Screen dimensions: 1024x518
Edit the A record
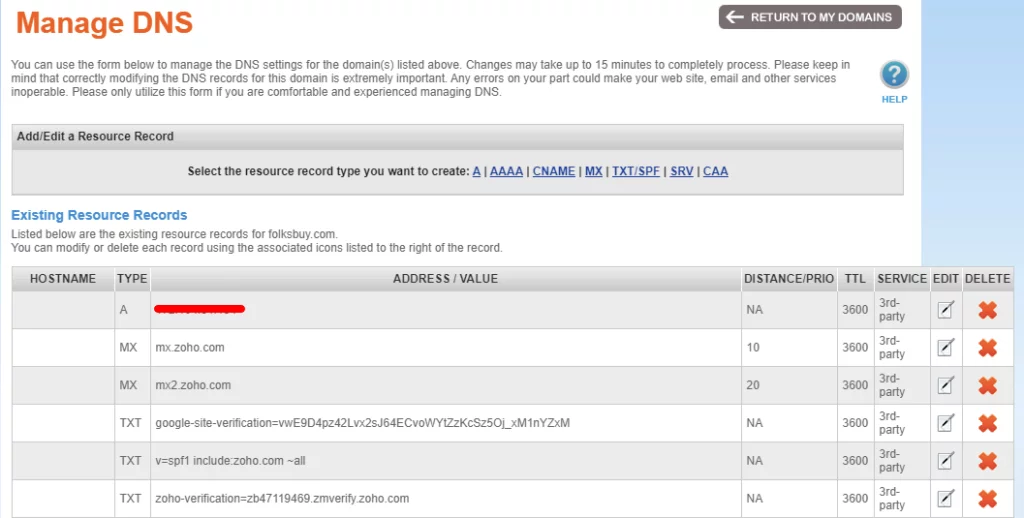click(945, 310)
